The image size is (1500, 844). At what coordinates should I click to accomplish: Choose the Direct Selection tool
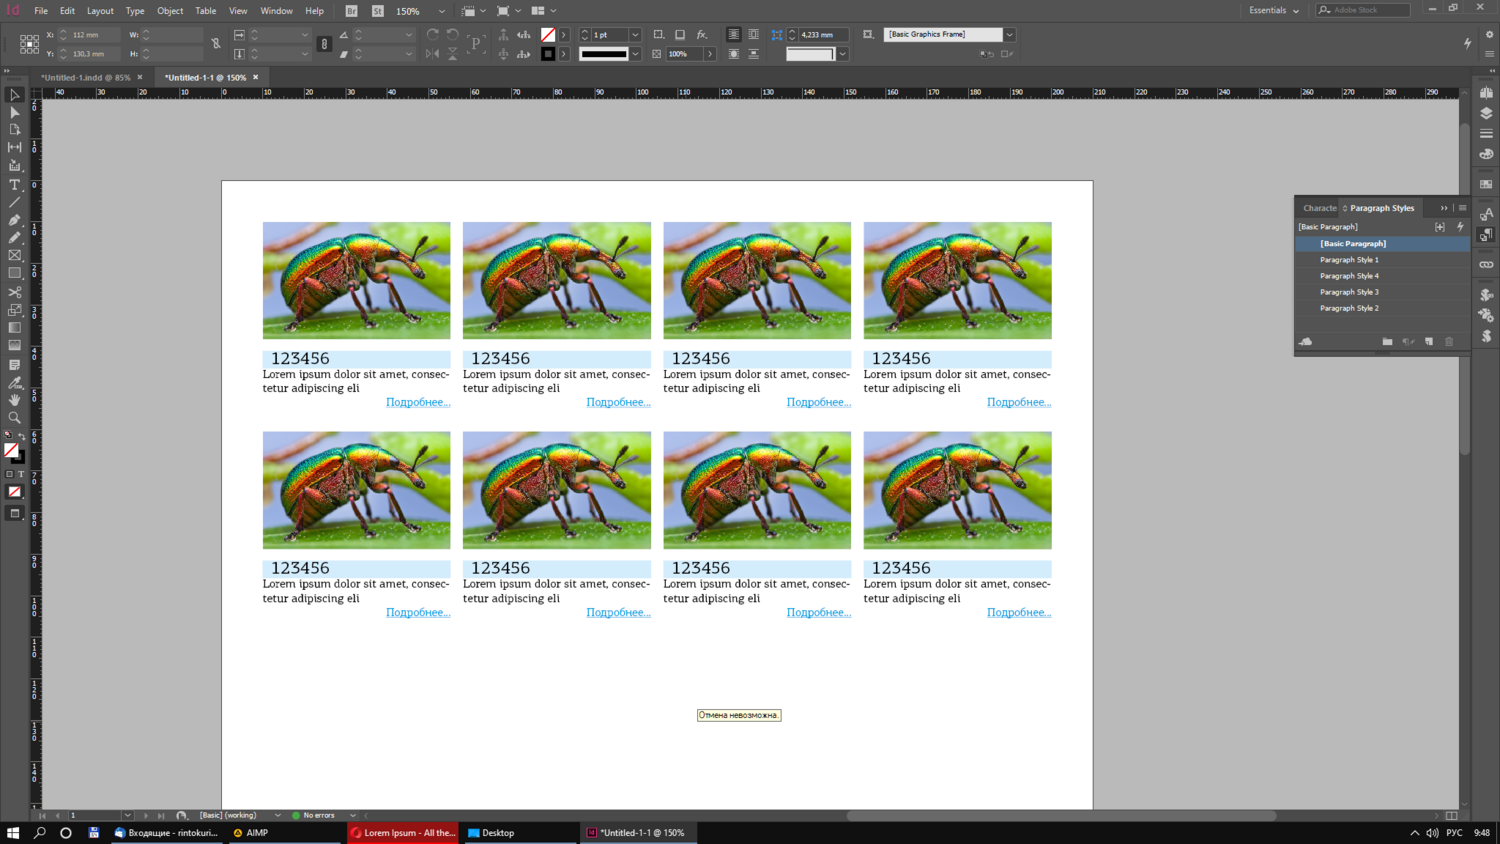(x=14, y=112)
